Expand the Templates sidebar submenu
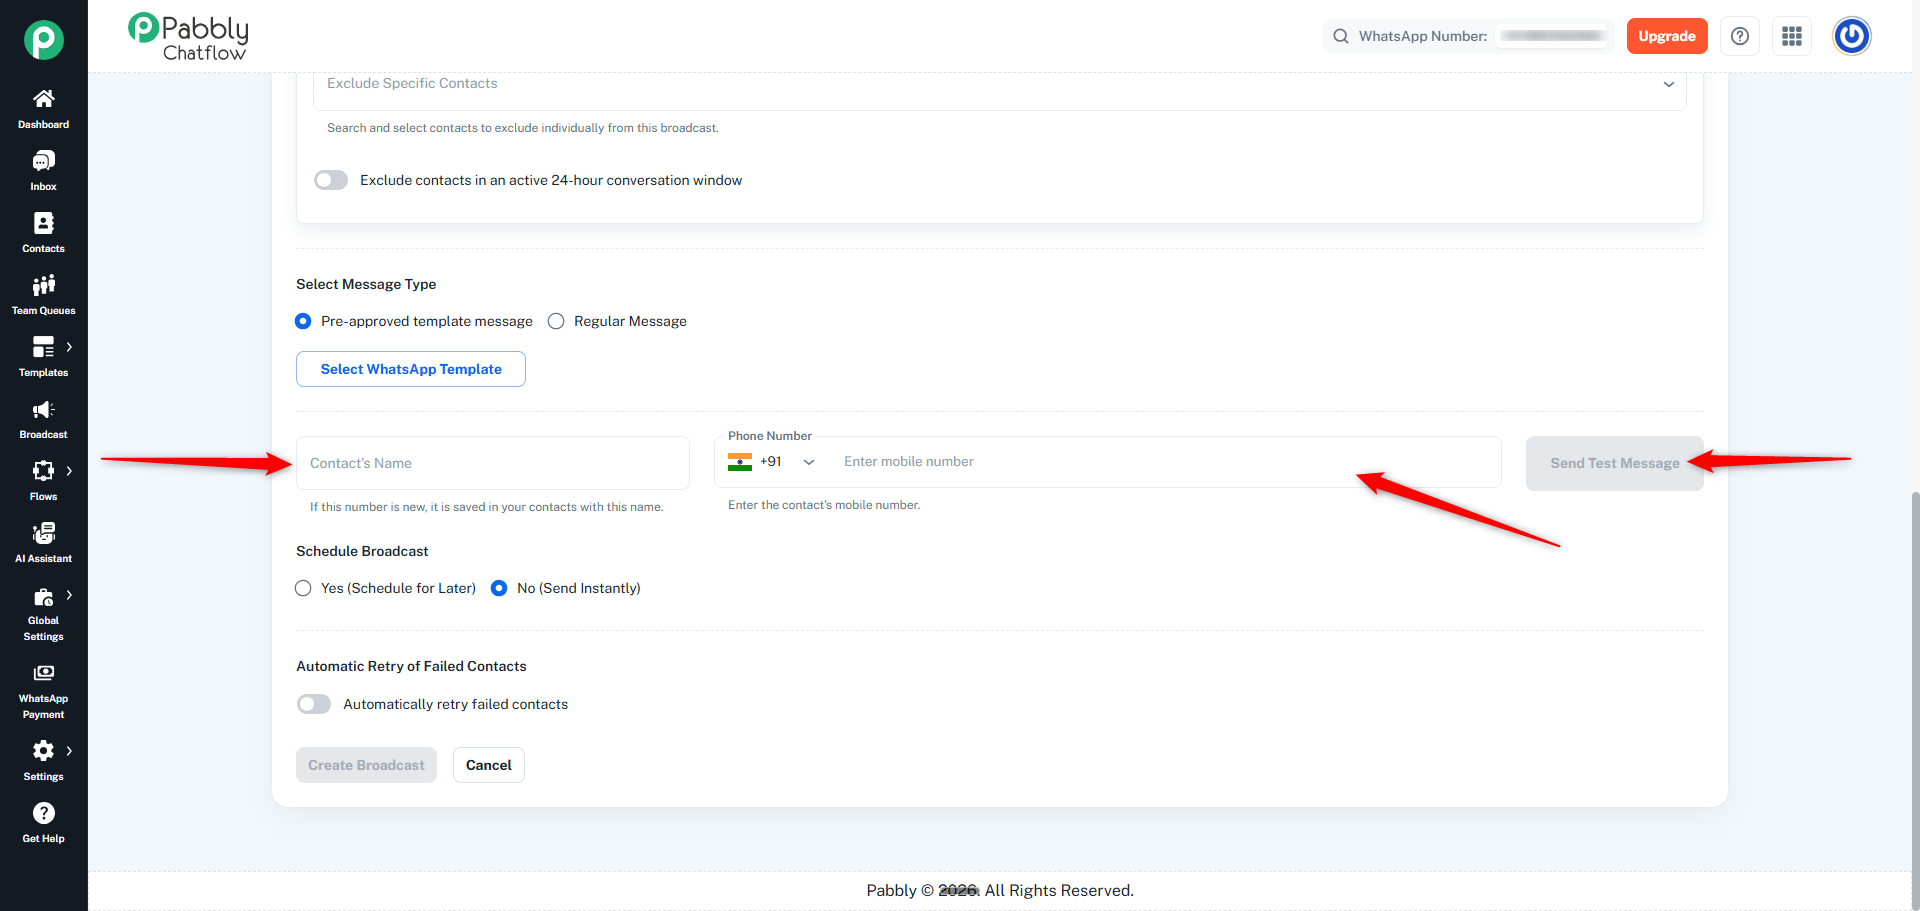Screen dimensions: 1920x911 tap(69, 347)
